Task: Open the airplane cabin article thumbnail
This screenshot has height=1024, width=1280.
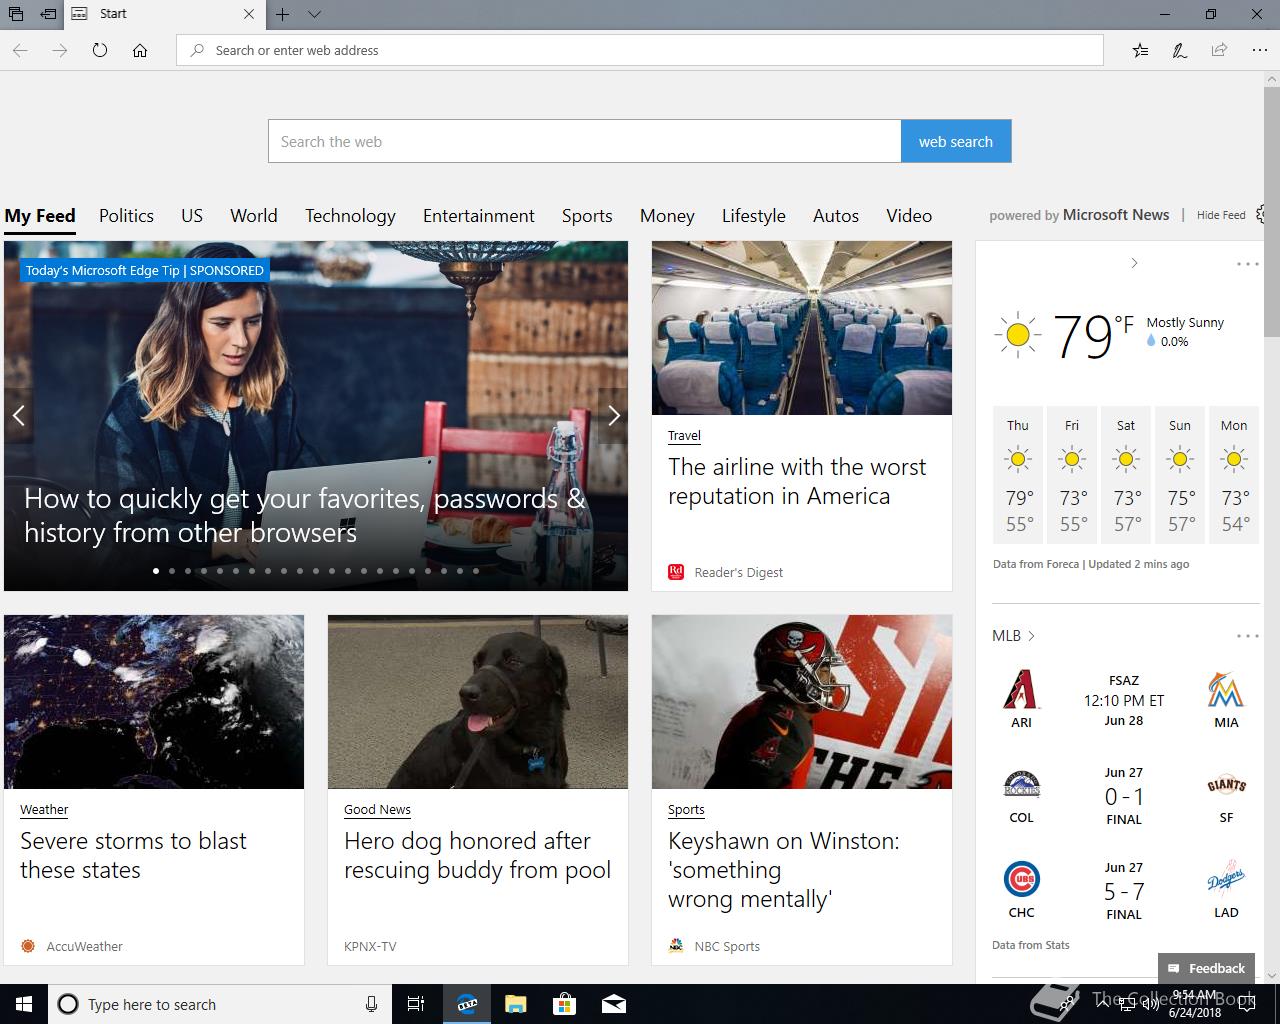Action: point(802,328)
